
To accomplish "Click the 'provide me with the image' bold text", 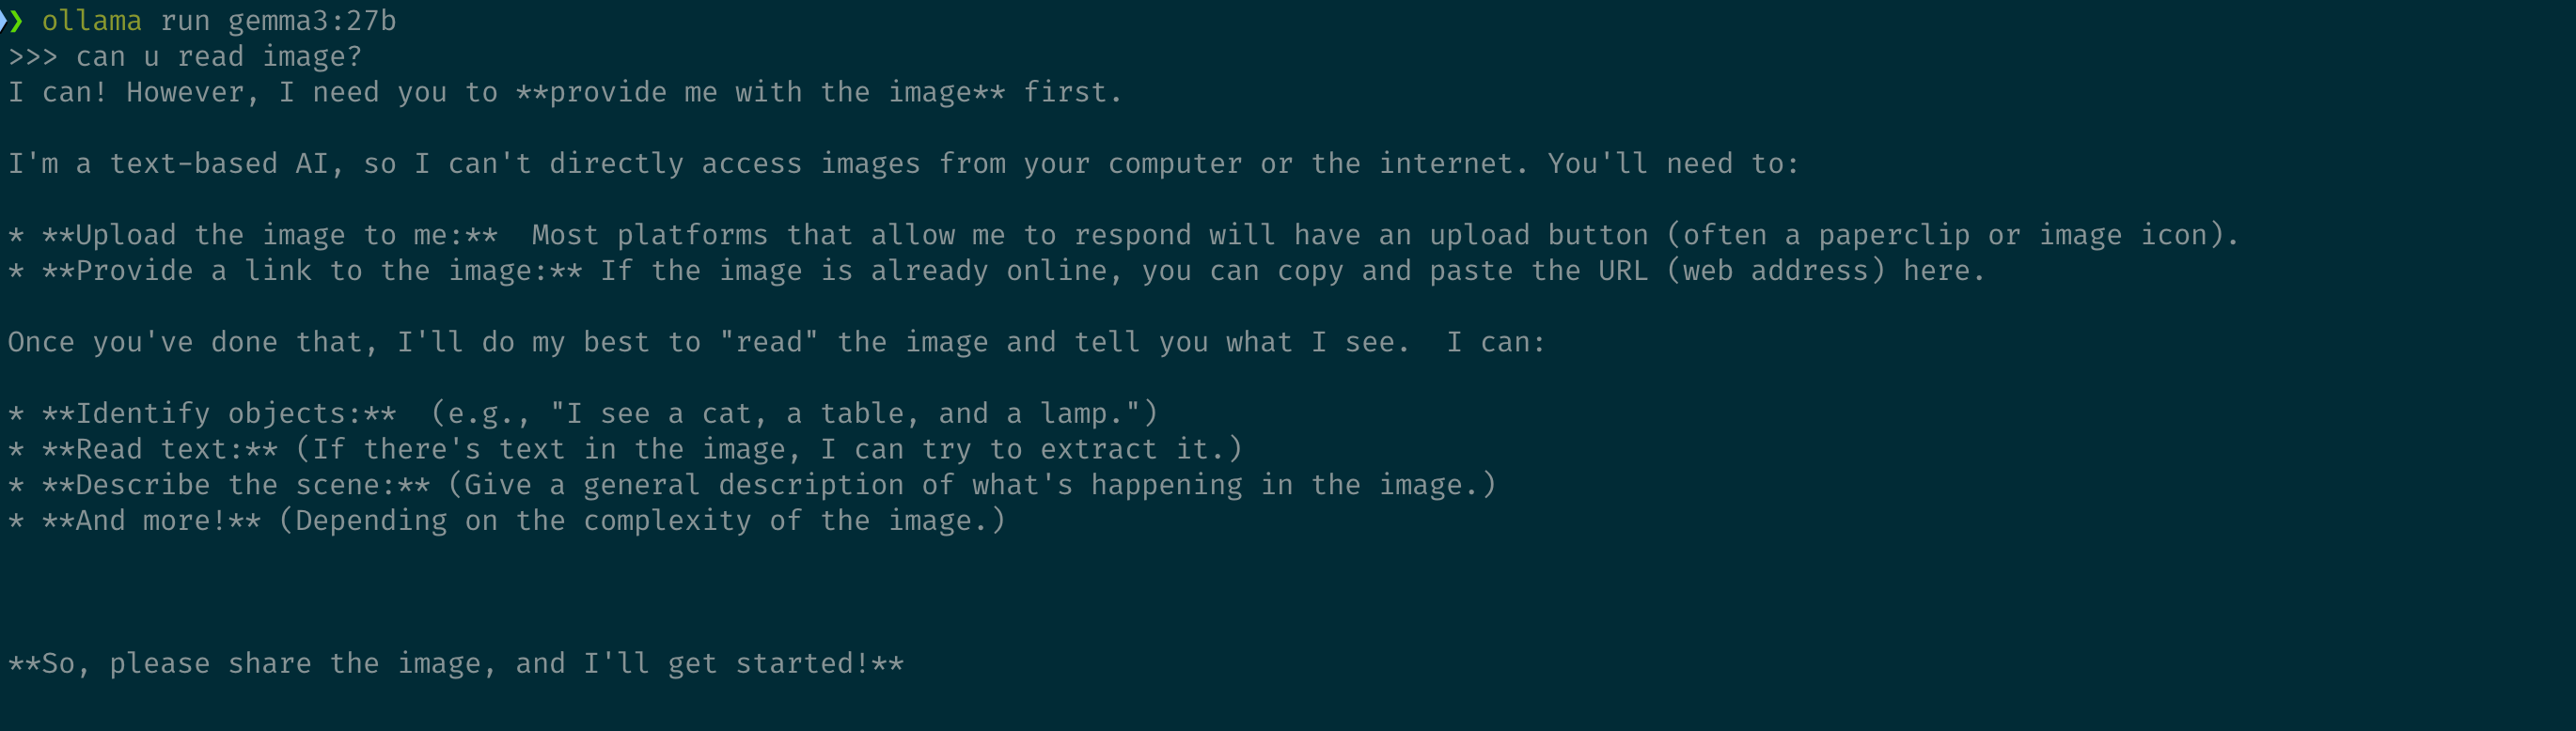I will 761,93.
